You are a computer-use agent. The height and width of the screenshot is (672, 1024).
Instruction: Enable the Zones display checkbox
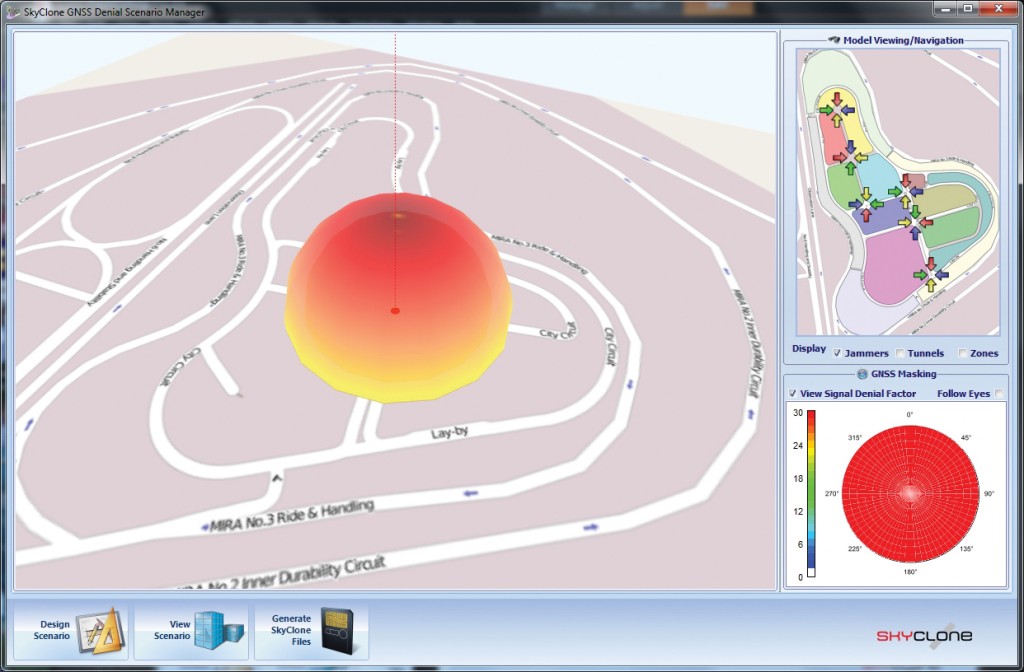click(x=962, y=353)
